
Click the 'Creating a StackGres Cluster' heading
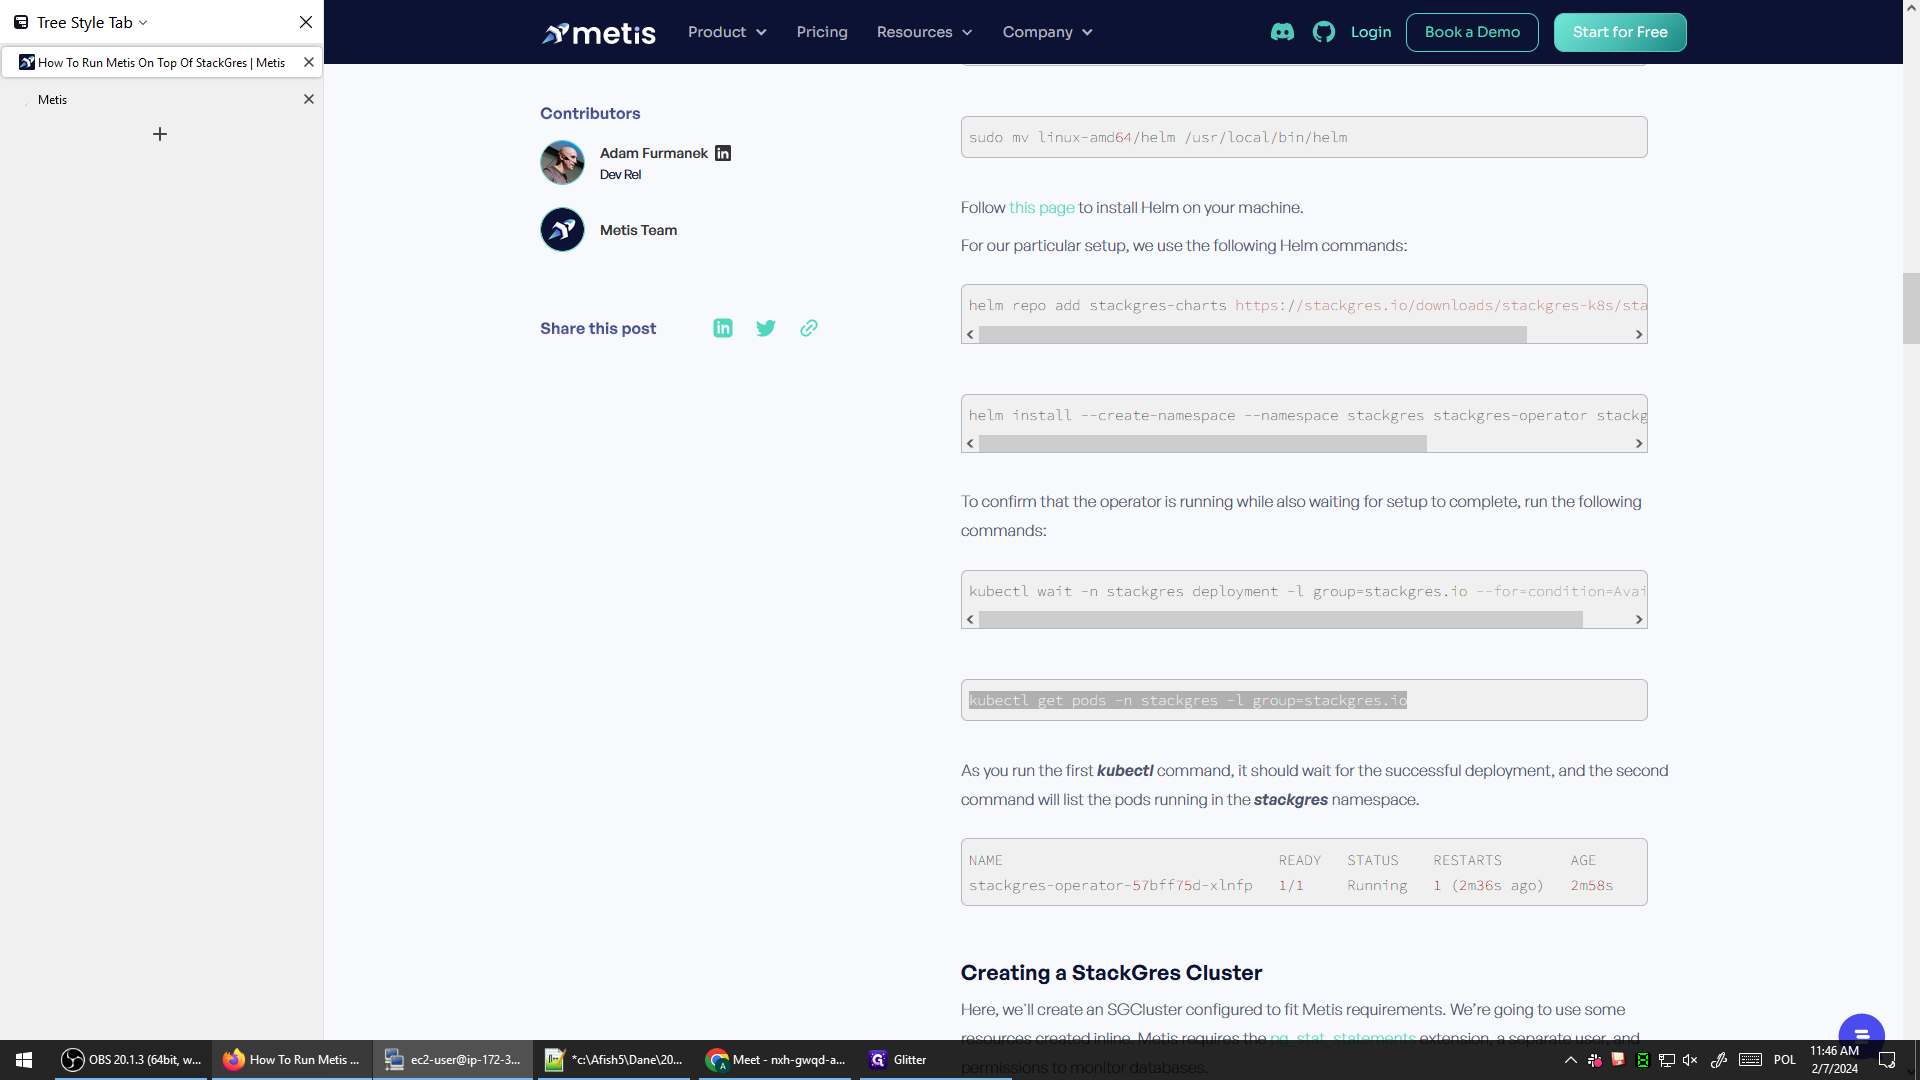(x=1111, y=973)
